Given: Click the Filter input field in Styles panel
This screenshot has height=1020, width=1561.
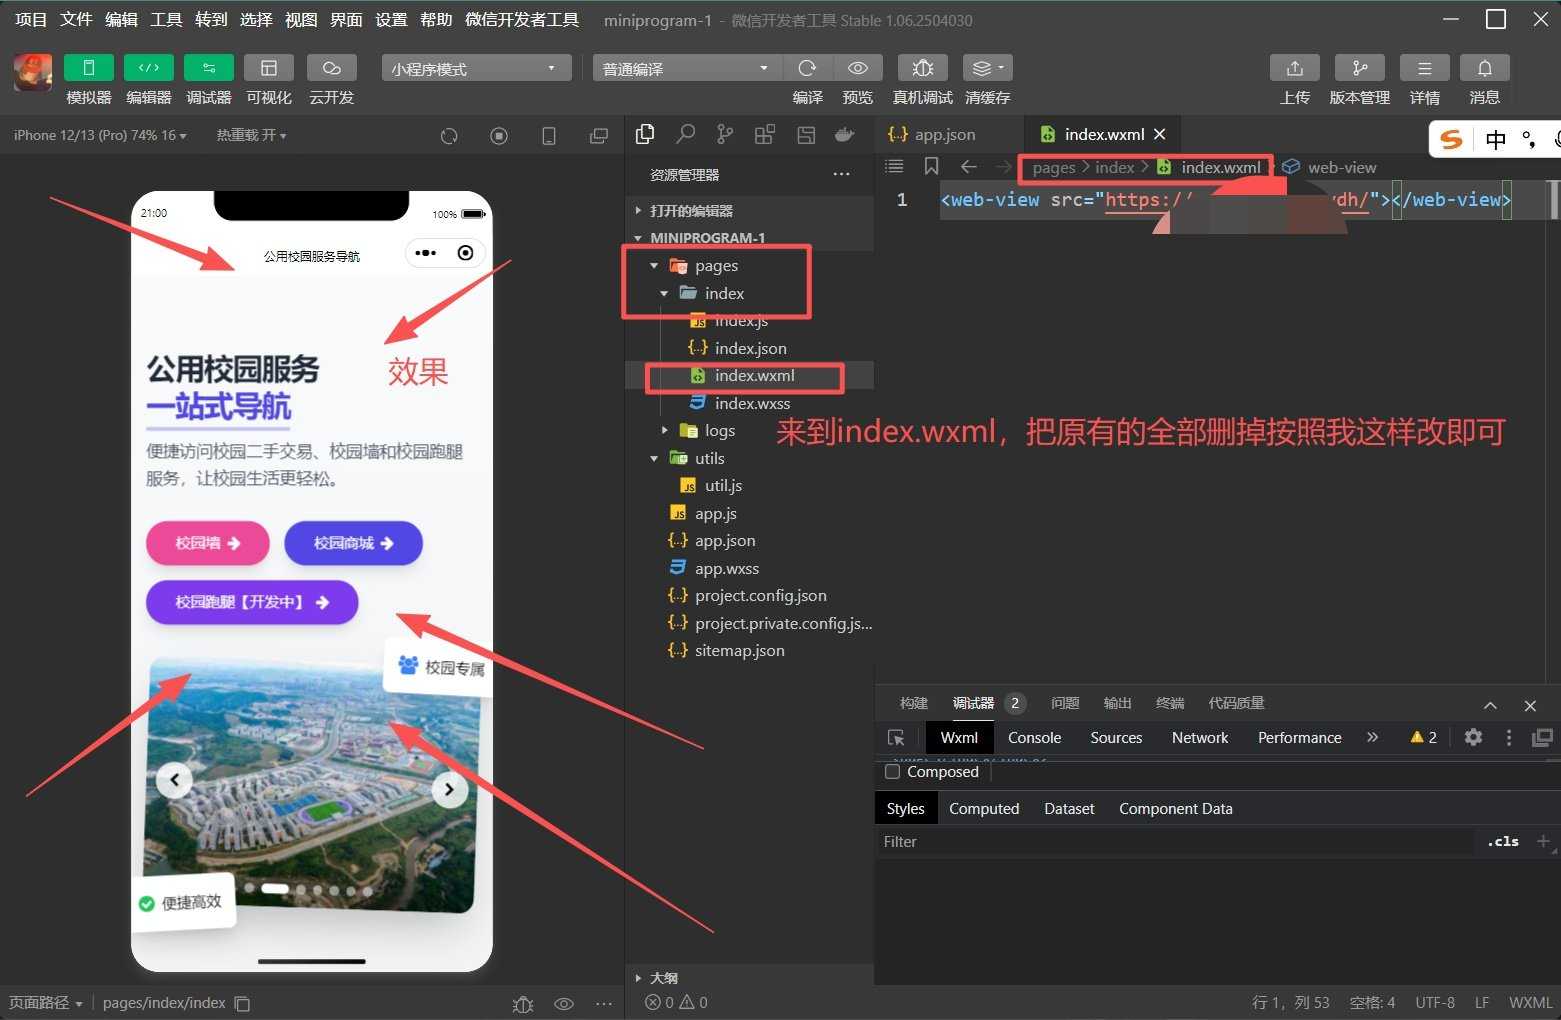Looking at the screenshot, I should coord(1000,841).
